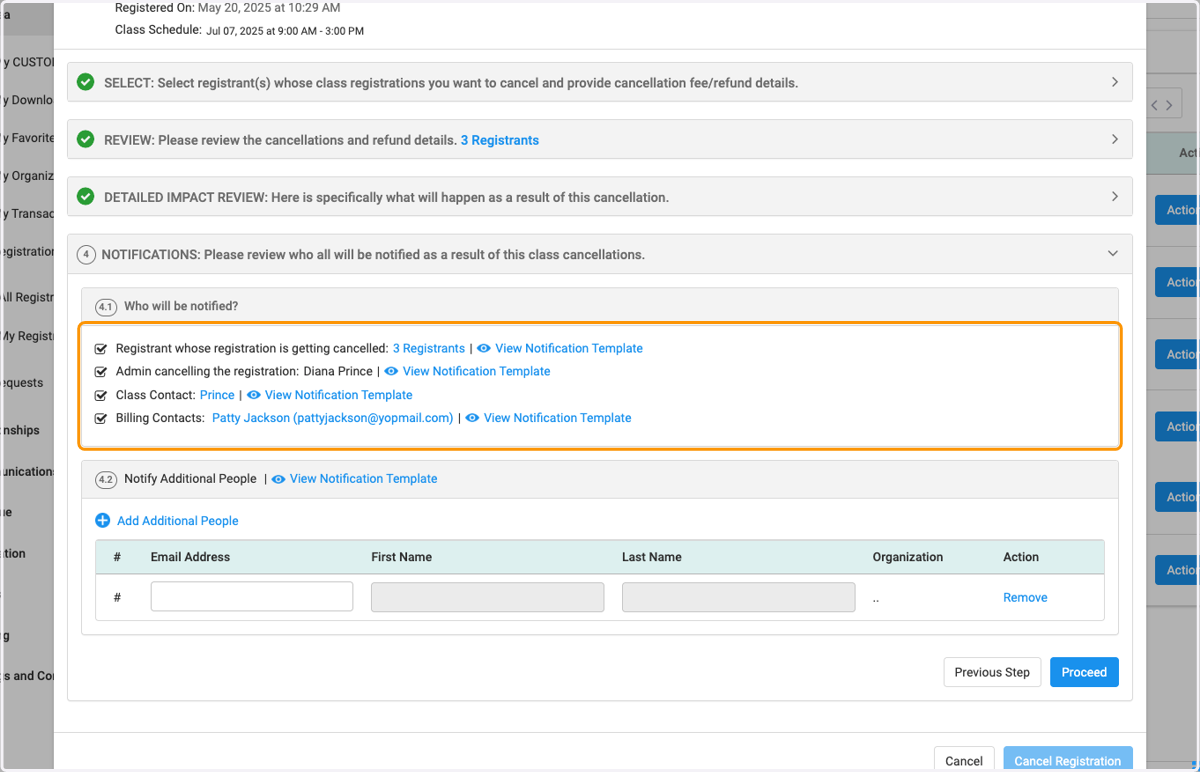Click the Cancel Registration button
The width and height of the screenshot is (1200, 772).
click(x=1068, y=759)
